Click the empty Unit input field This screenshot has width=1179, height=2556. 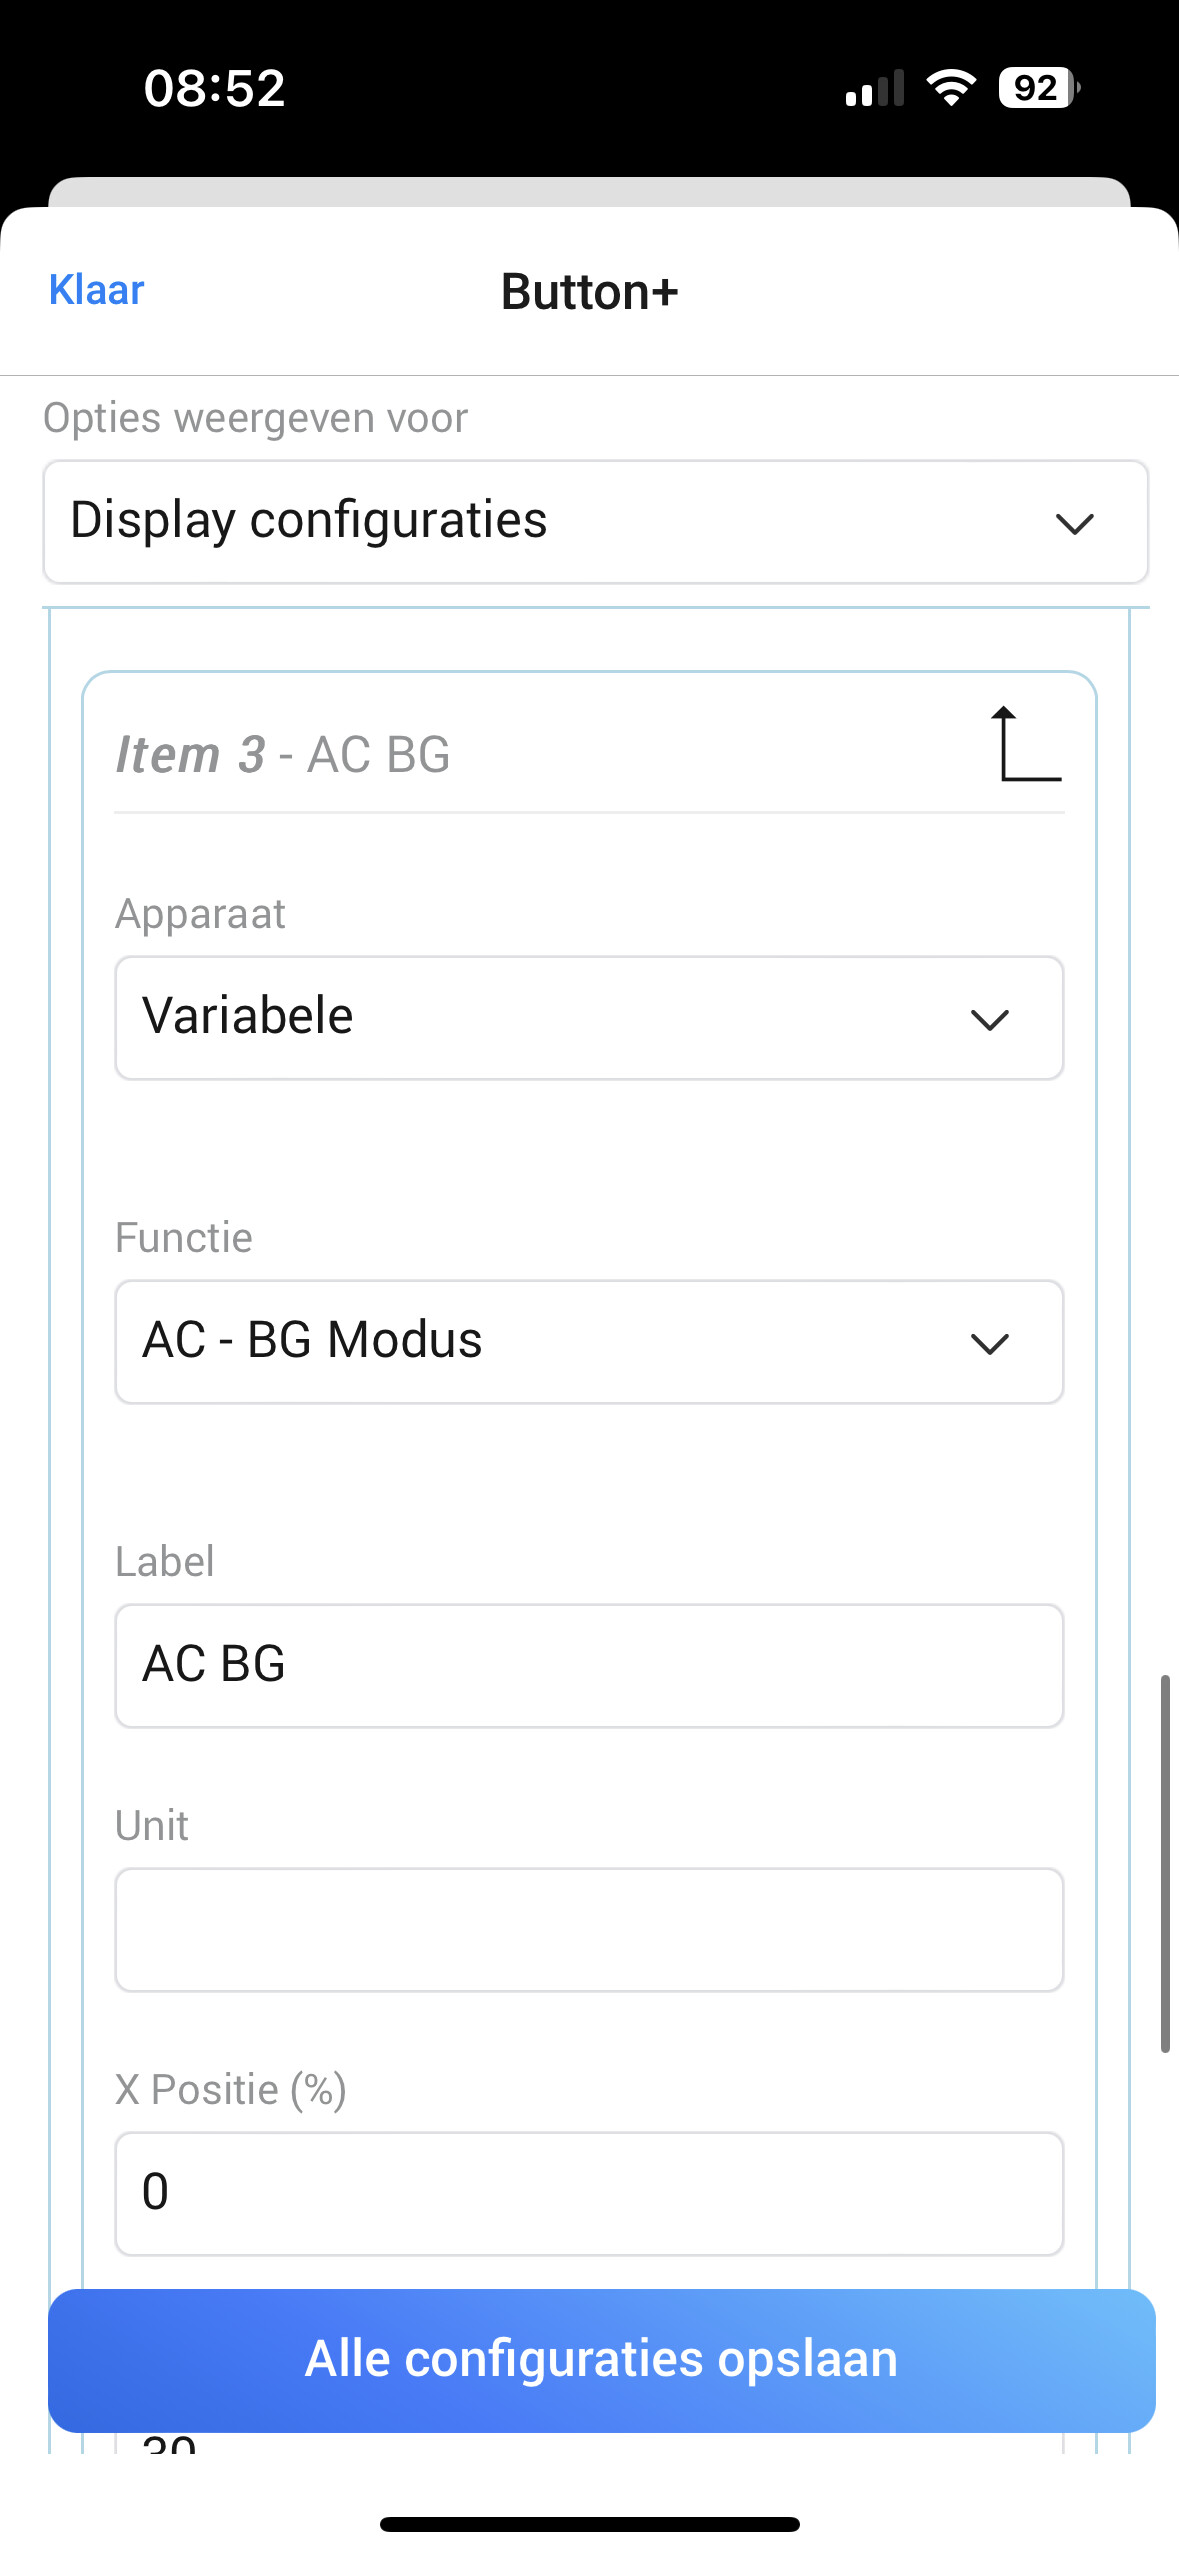589,1930
